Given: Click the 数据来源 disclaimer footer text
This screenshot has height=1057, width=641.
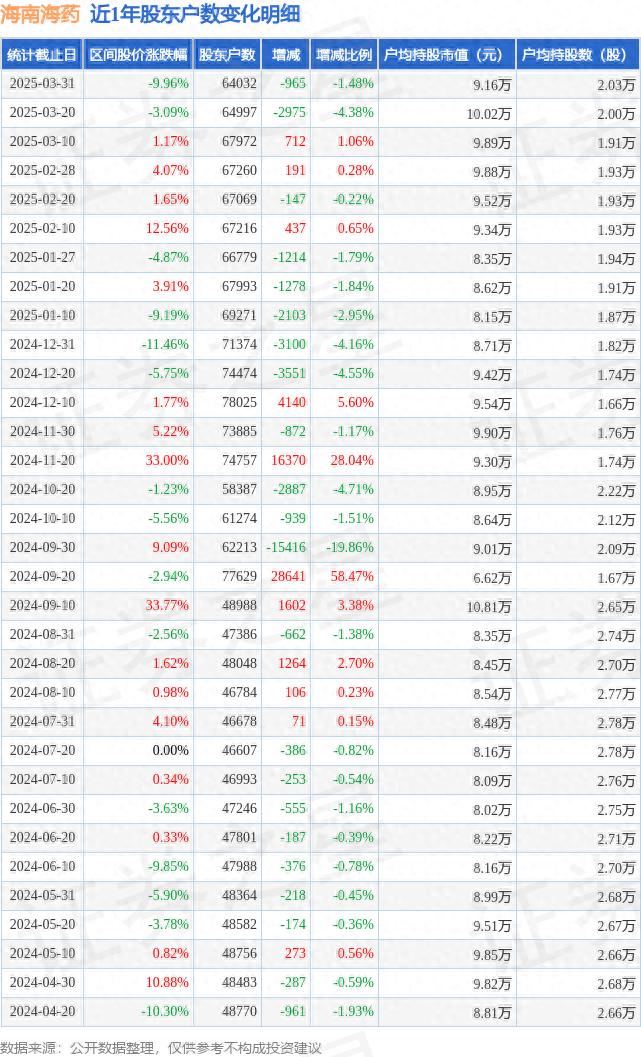Looking at the screenshot, I should [x=161, y=1048].
